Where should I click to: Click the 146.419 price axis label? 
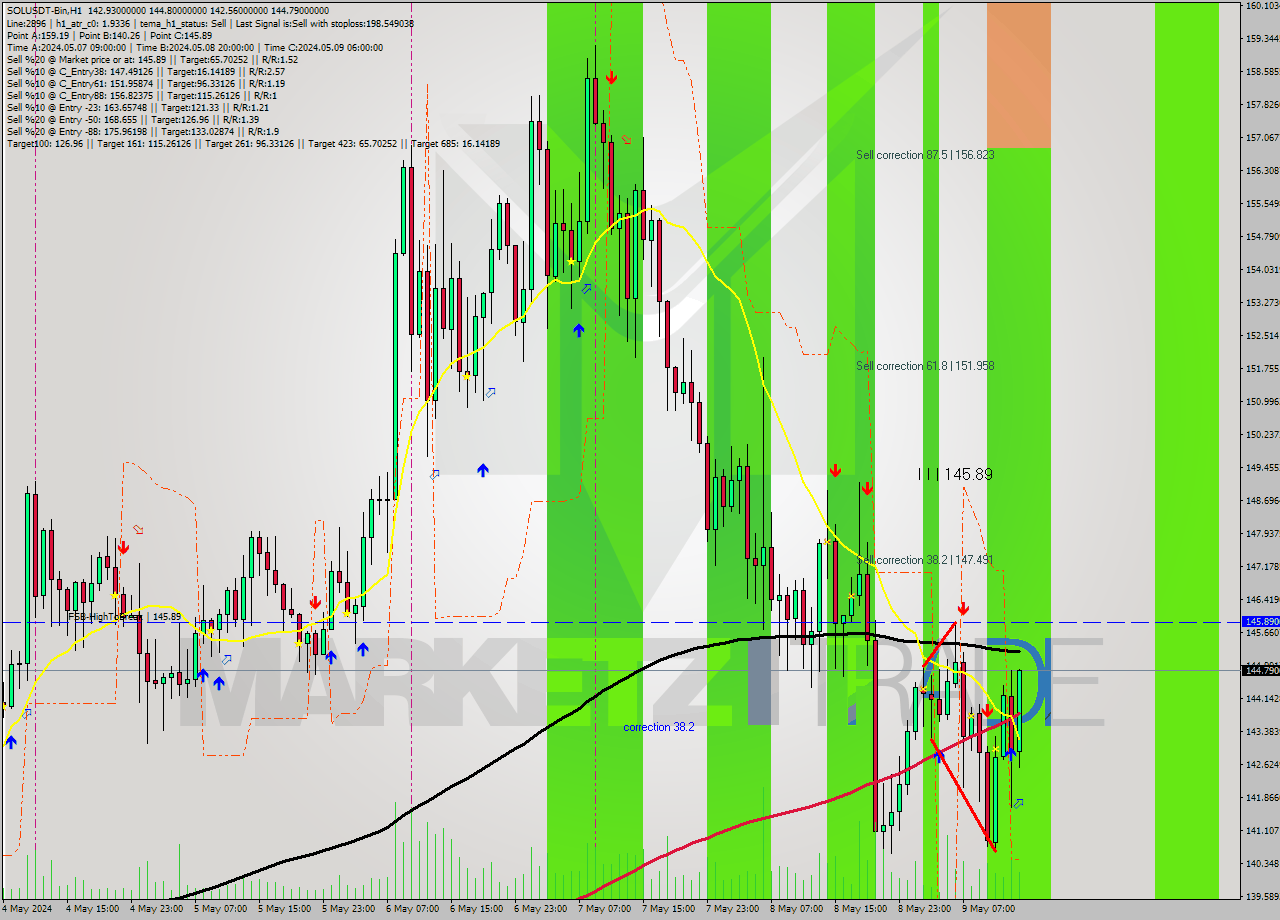(1261, 600)
